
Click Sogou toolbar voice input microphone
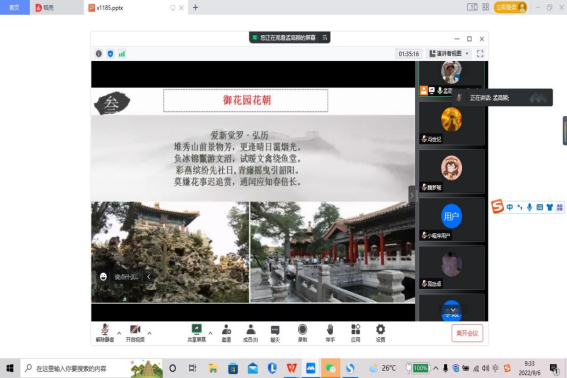pyautogui.click(x=529, y=207)
